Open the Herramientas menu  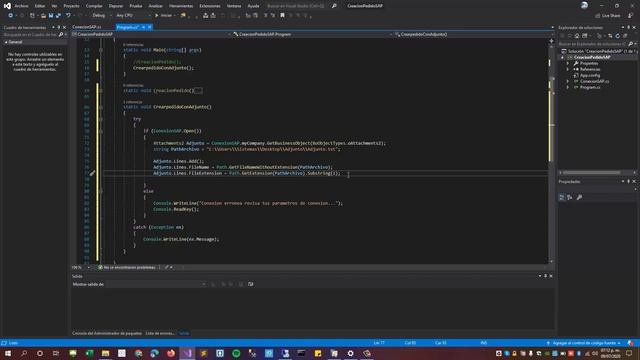(181, 6)
